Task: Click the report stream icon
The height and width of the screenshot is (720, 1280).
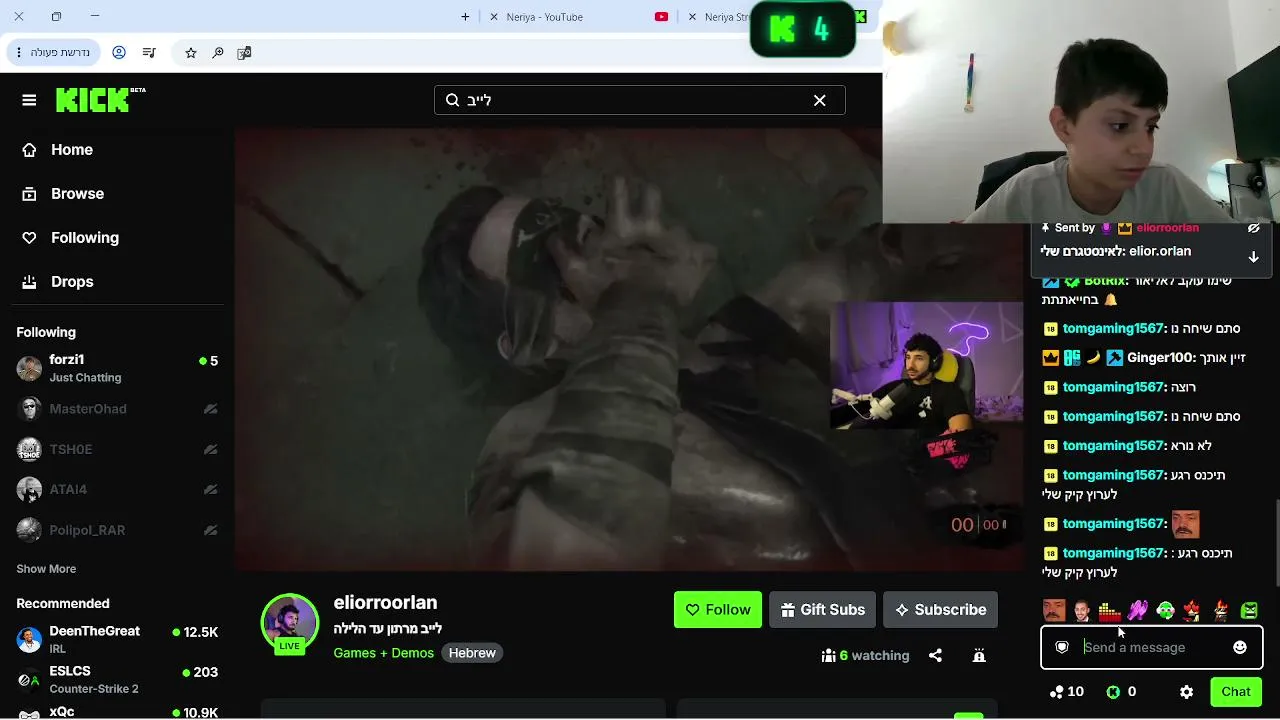Action: click(979, 656)
